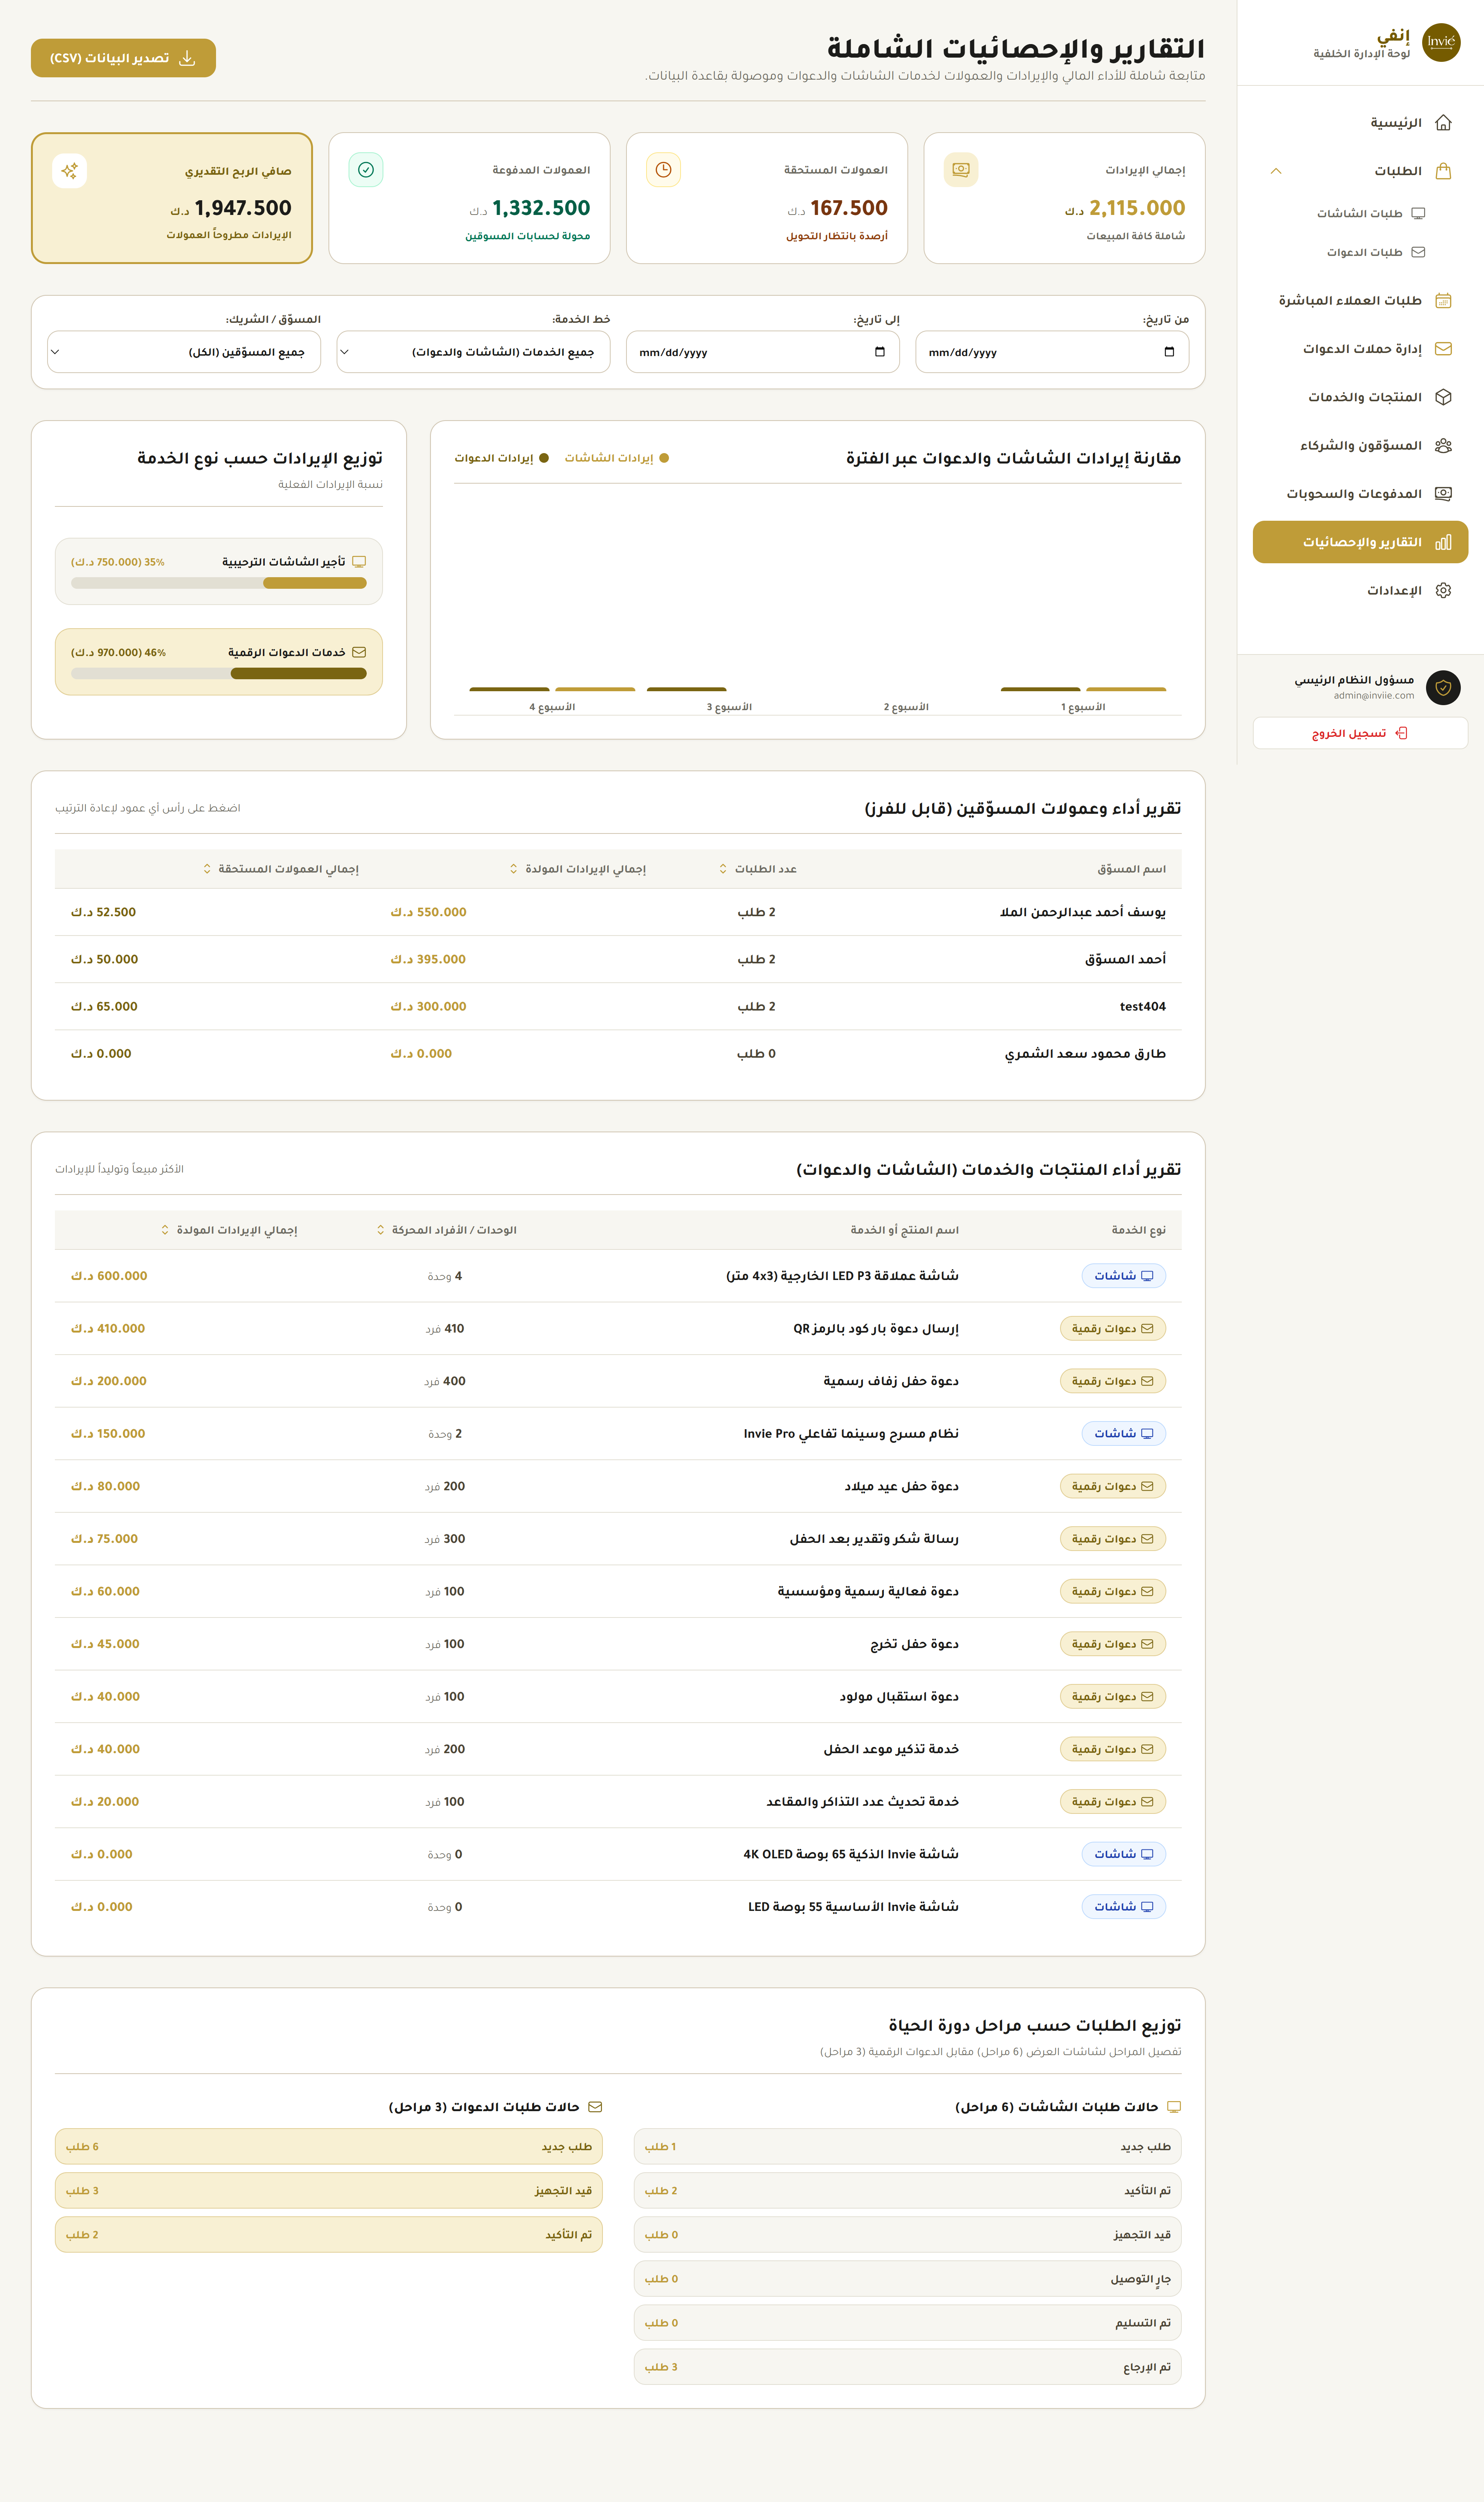The width and height of the screenshot is (1484, 2502).
Task: Open the calendar picker in من تاريخ field
Action: pyautogui.click(x=1169, y=352)
